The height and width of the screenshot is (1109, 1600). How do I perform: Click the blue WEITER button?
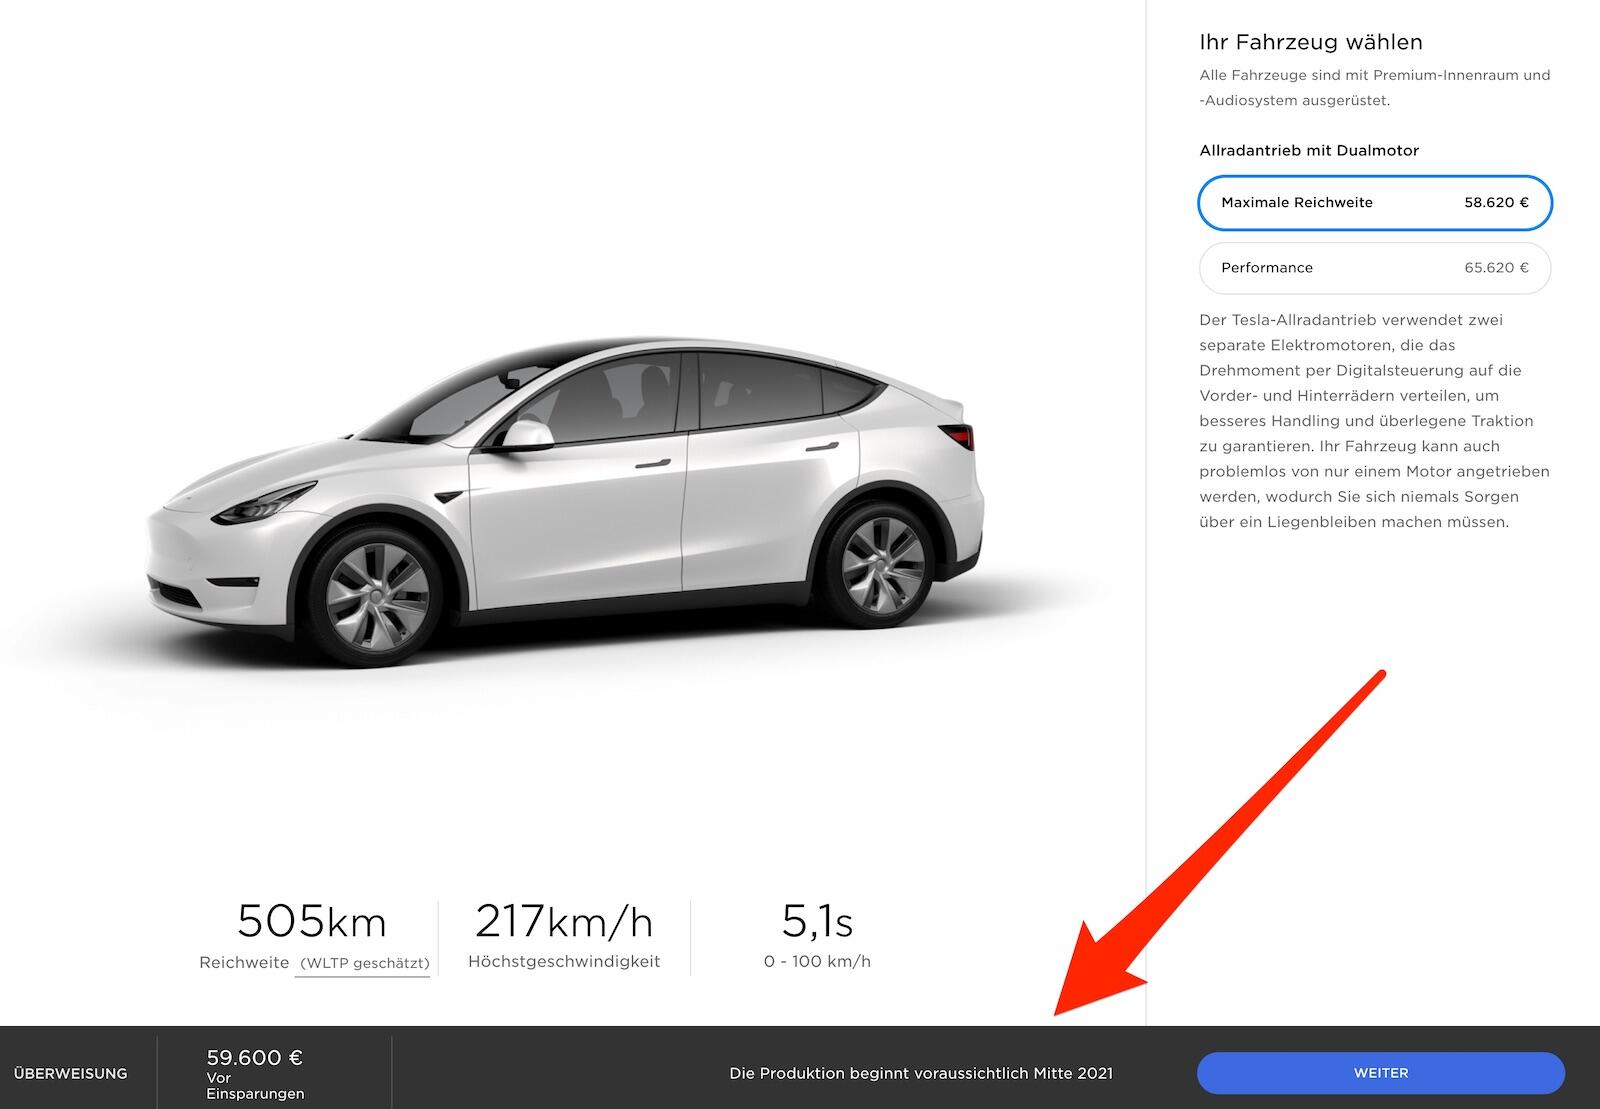point(1380,1073)
